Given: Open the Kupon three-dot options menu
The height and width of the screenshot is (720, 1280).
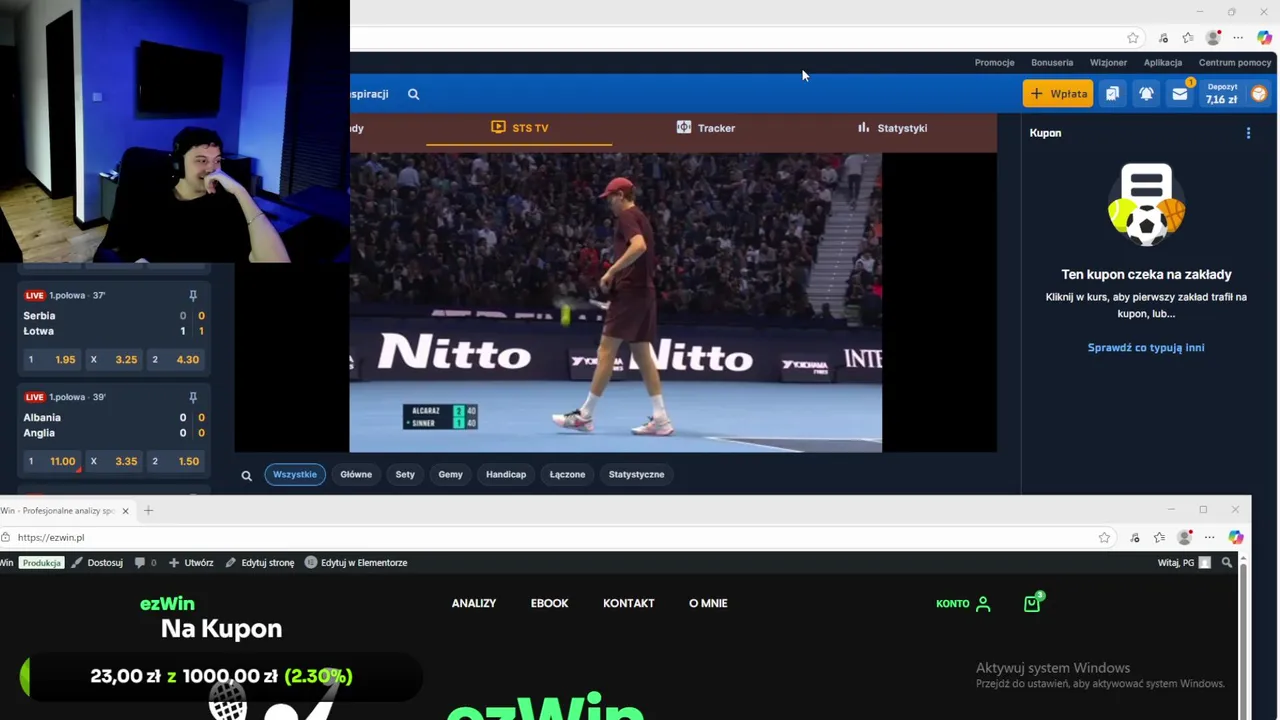Looking at the screenshot, I should click(1248, 133).
